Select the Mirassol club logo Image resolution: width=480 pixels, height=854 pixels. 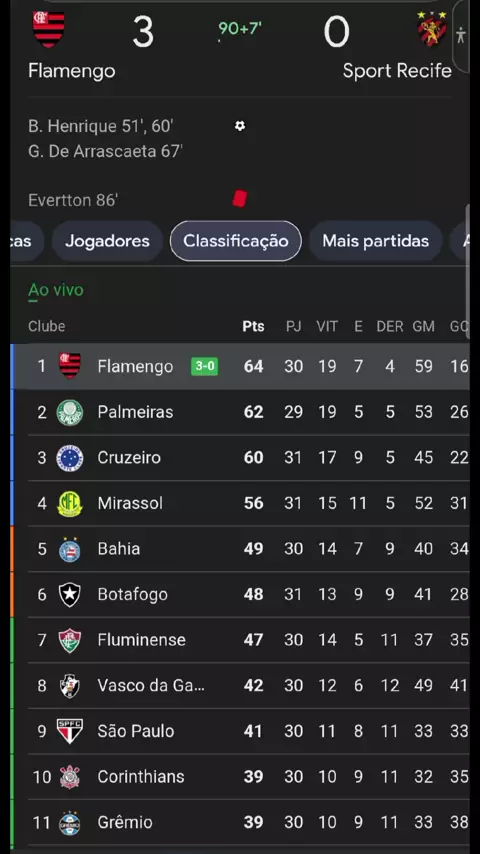tap(70, 503)
